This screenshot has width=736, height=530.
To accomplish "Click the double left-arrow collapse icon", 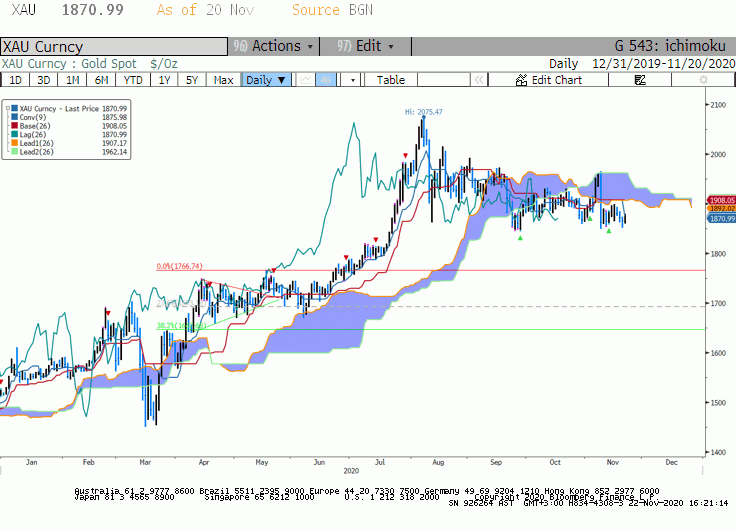I will (x=479, y=80).
